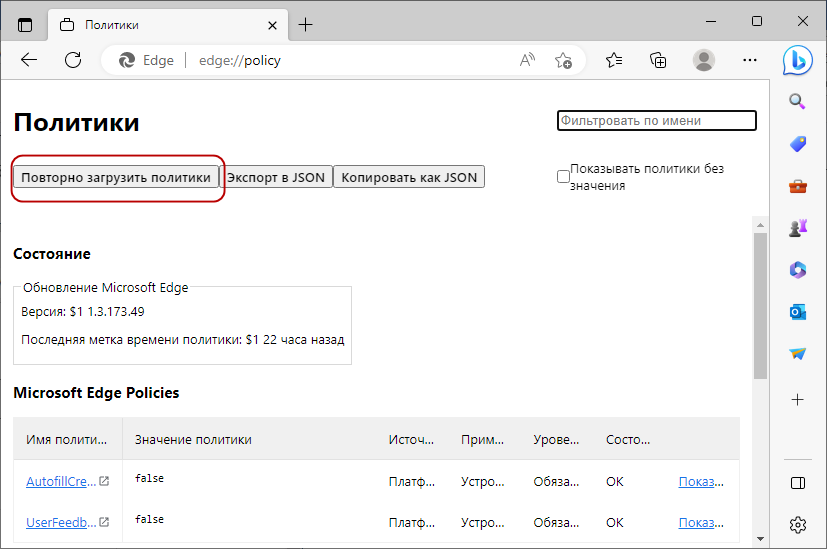The width and height of the screenshot is (827, 549).
Task: Click the Источ... column header
Action: tap(411, 440)
